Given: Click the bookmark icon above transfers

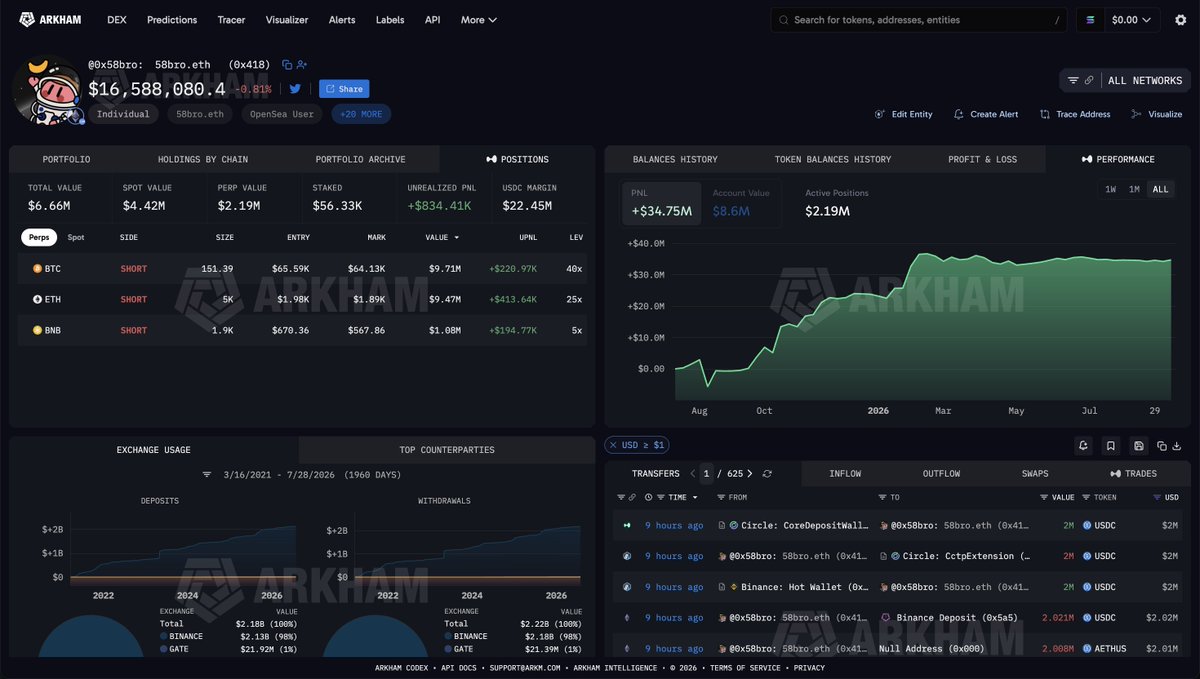Looking at the screenshot, I should point(1110,445).
